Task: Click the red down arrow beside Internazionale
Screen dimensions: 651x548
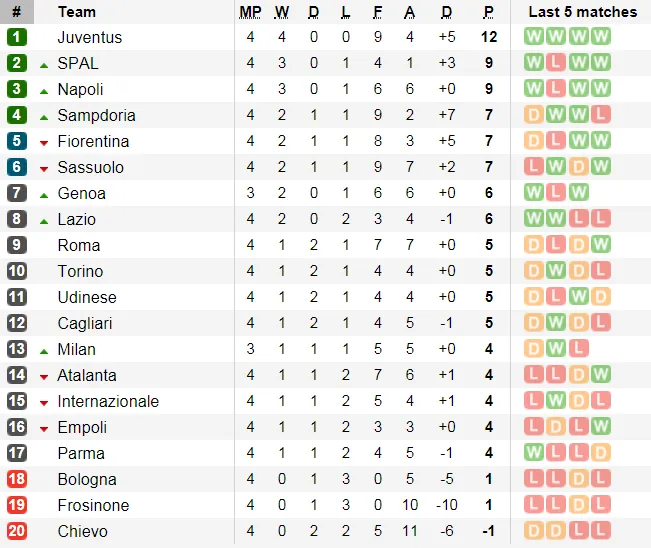Action: (44, 402)
